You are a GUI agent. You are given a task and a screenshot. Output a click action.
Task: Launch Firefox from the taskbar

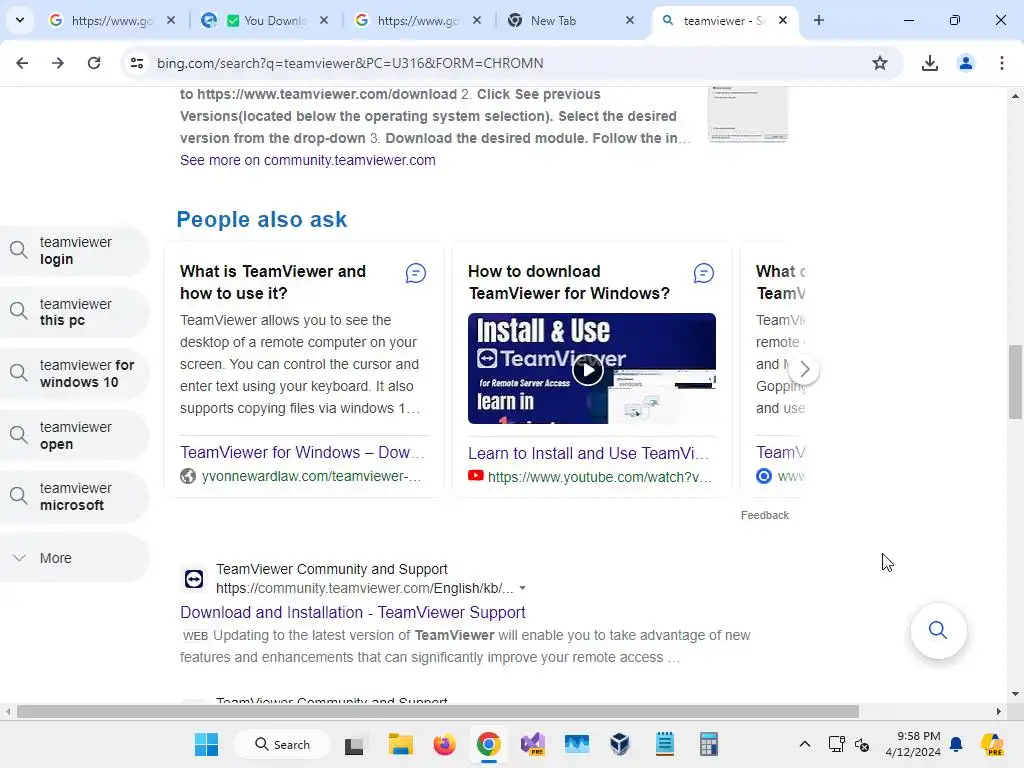[x=444, y=744]
